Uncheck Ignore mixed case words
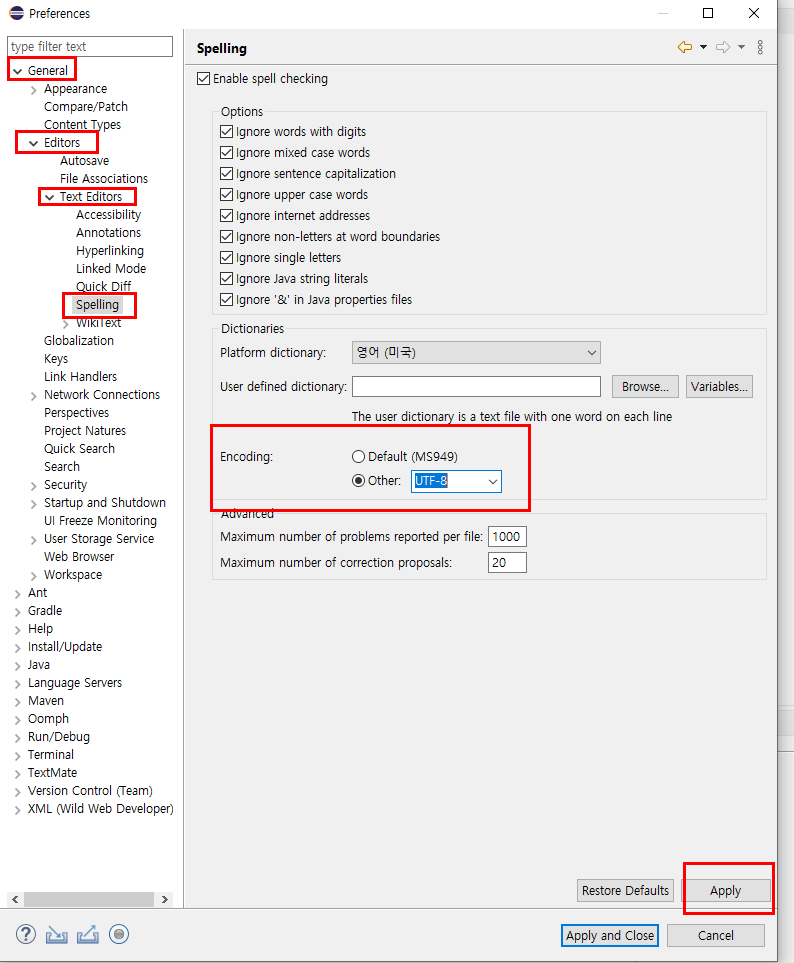This screenshot has width=794, height=963. pos(226,152)
